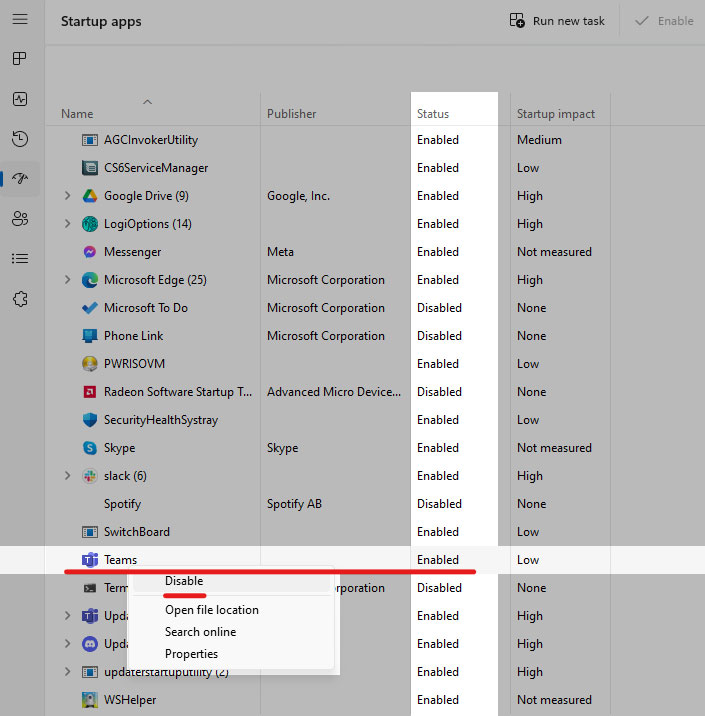Expand the slack (6) group
This screenshot has height=716, width=705.
point(68,476)
